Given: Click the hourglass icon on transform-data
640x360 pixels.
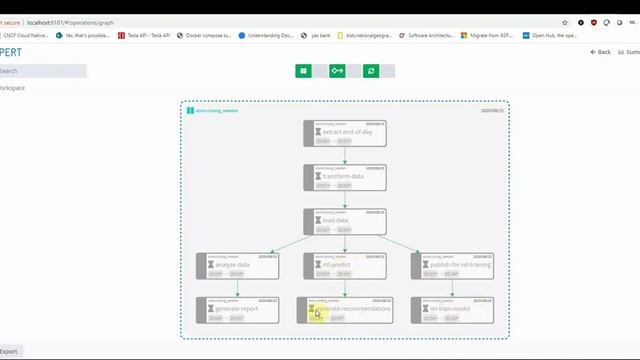Looking at the screenshot, I should pos(318,176).
